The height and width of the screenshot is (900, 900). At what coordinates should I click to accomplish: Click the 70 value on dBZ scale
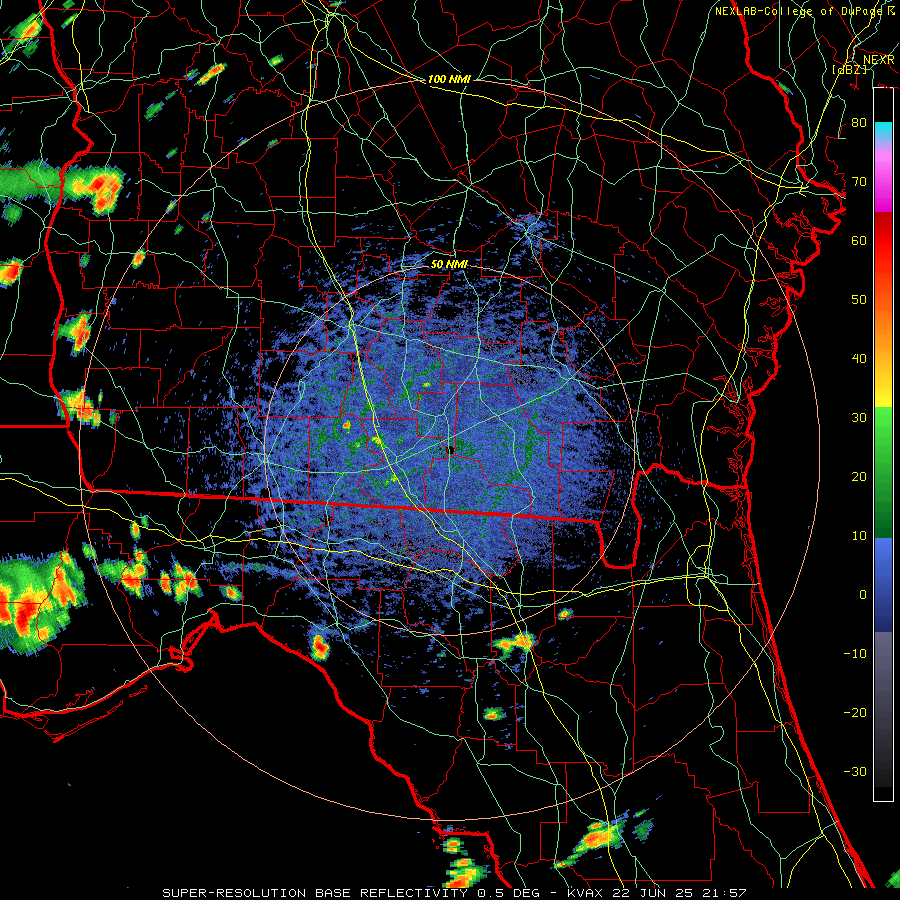[859, 181]
